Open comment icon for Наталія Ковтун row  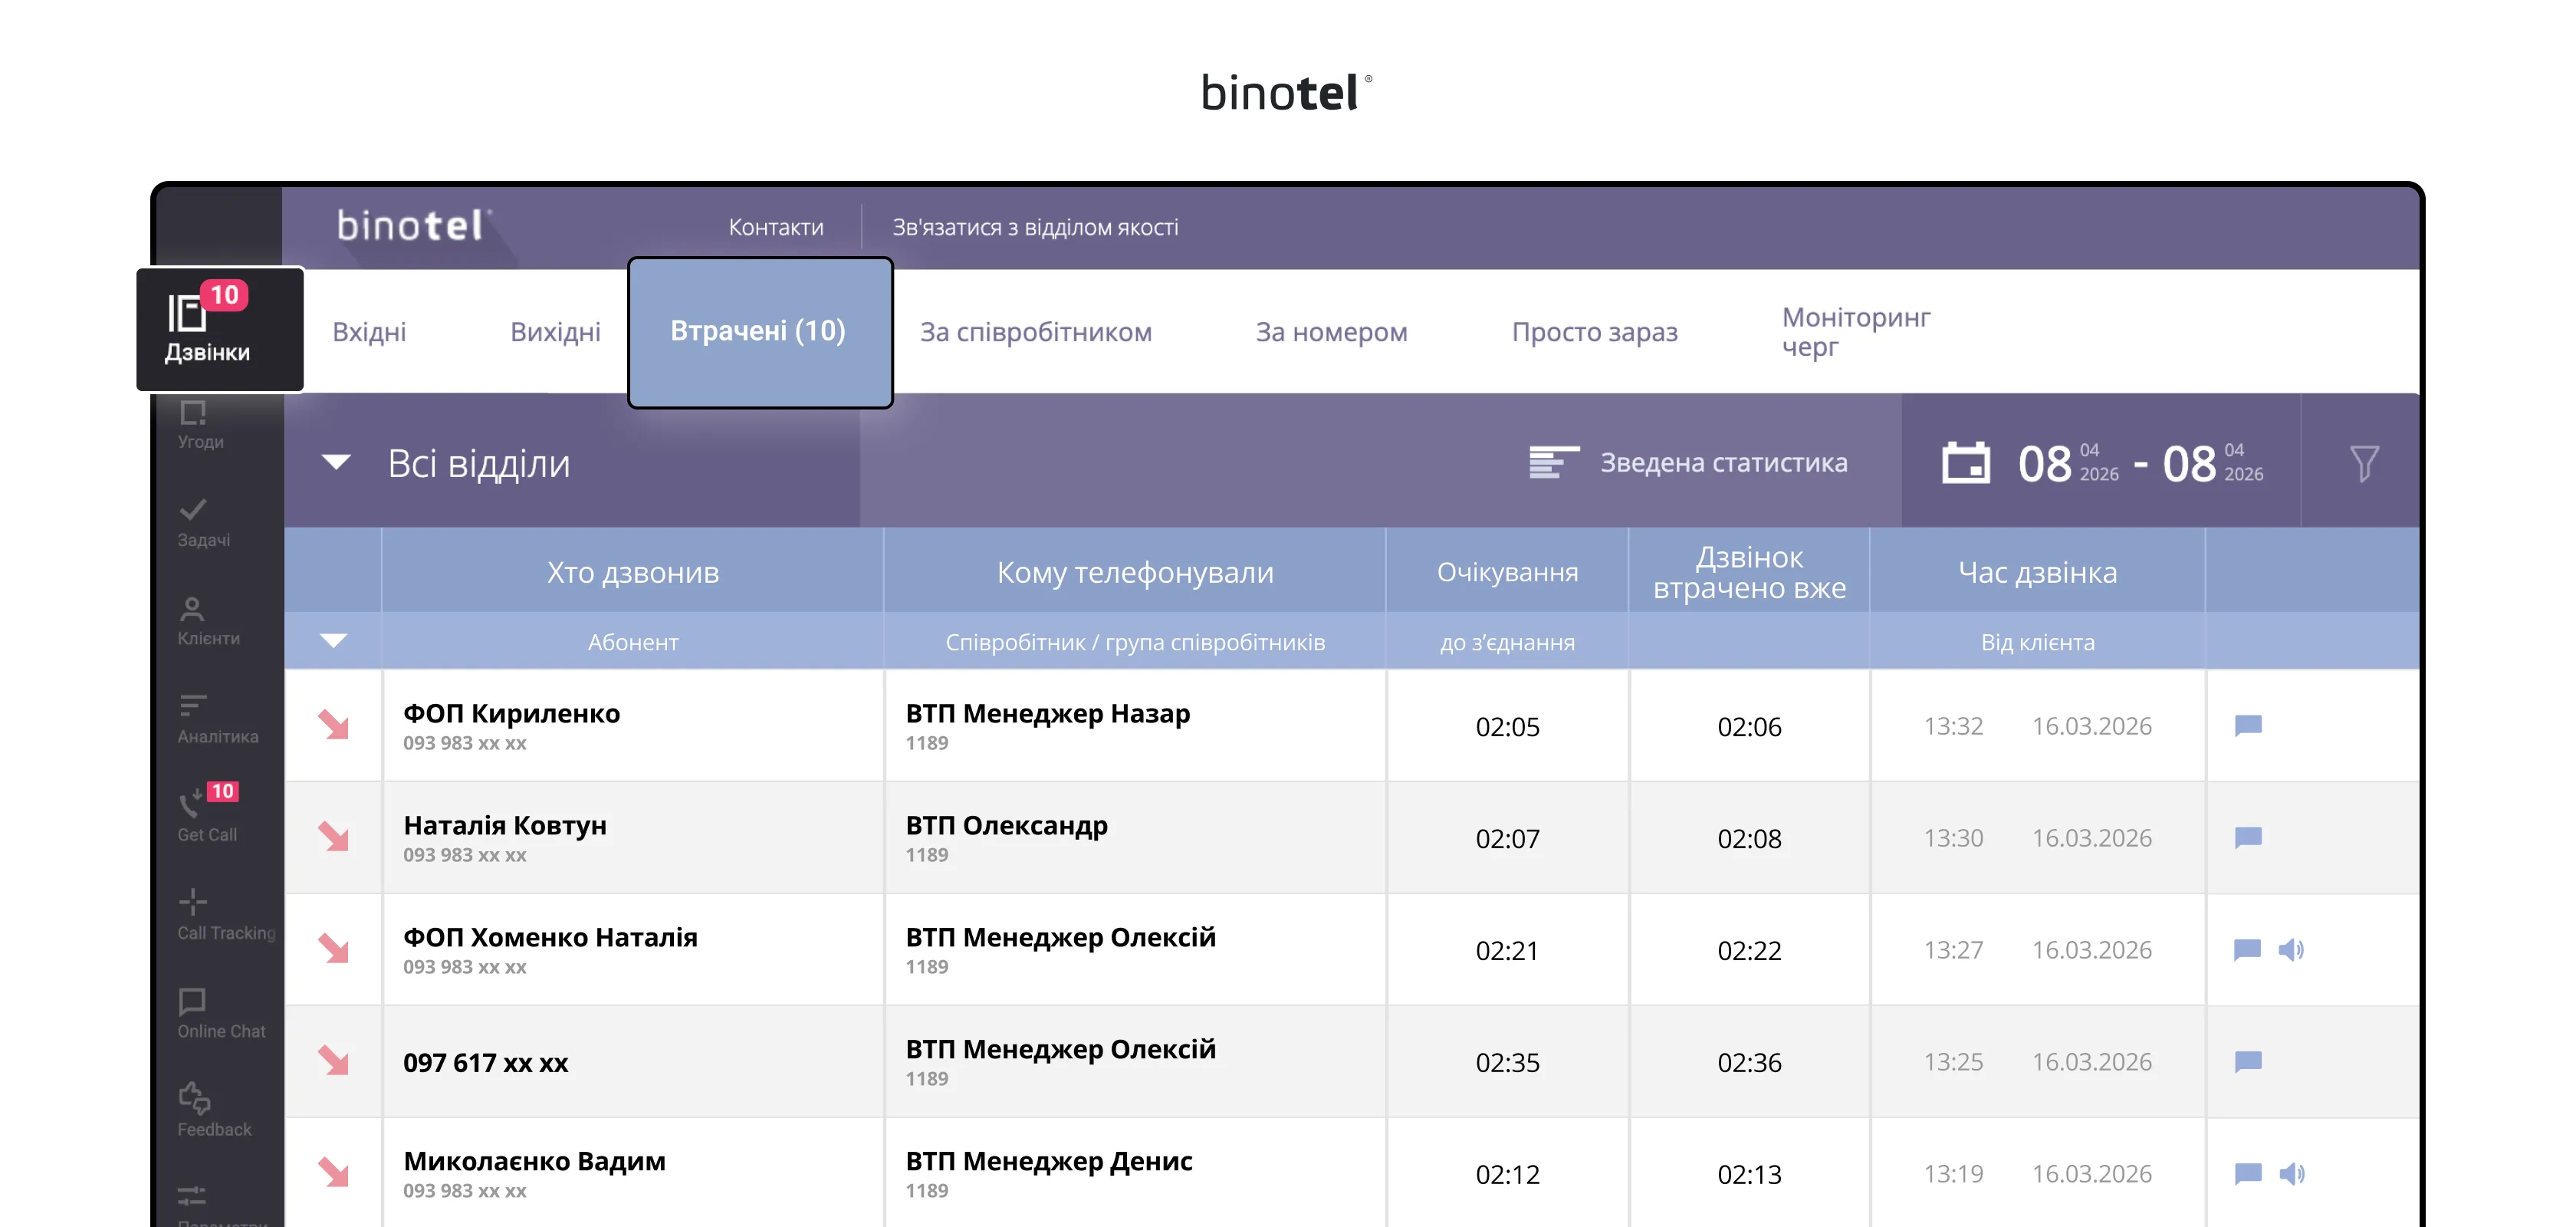click(2248, 837)
